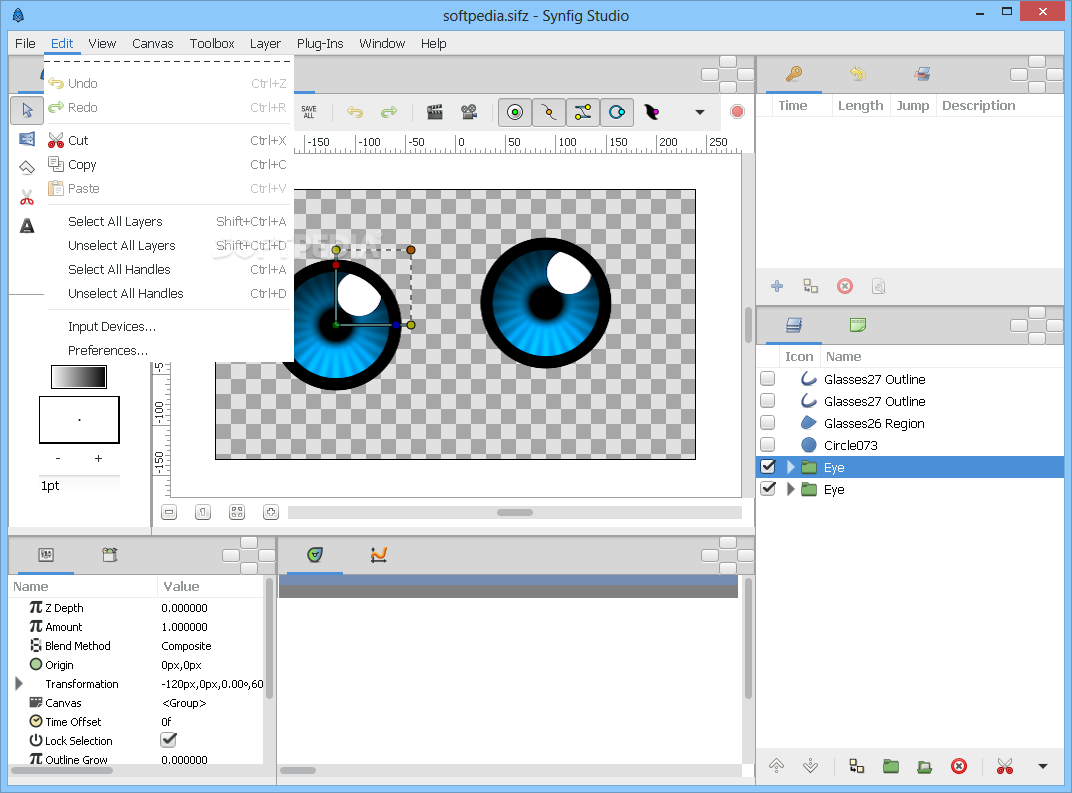Raise layer with up arrow icon

coord(777,766)
